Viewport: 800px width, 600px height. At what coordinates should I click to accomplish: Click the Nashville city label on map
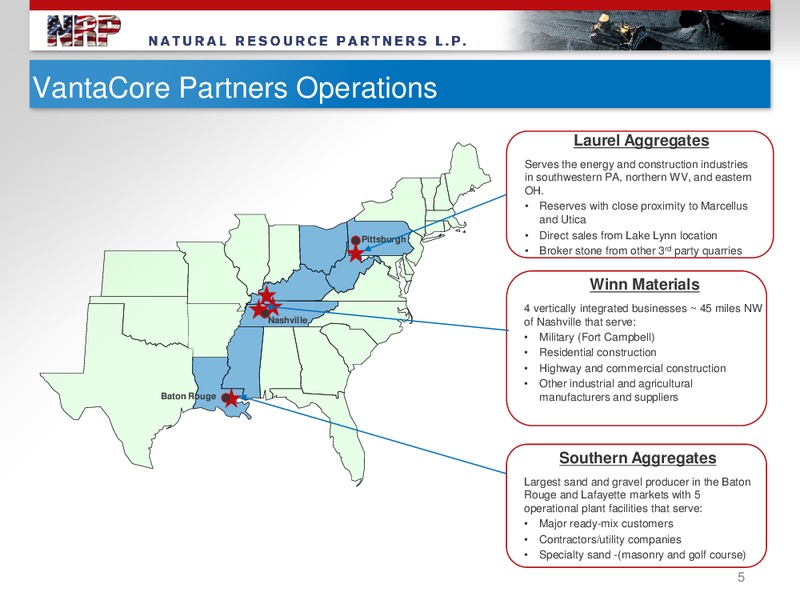point(288,320)
